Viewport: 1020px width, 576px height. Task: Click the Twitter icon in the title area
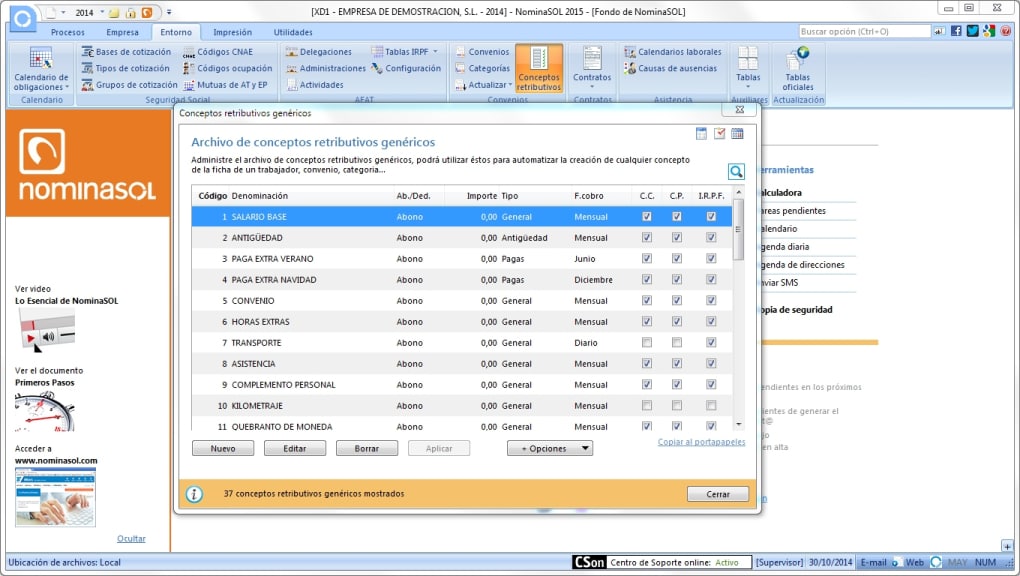coord(973,31)
